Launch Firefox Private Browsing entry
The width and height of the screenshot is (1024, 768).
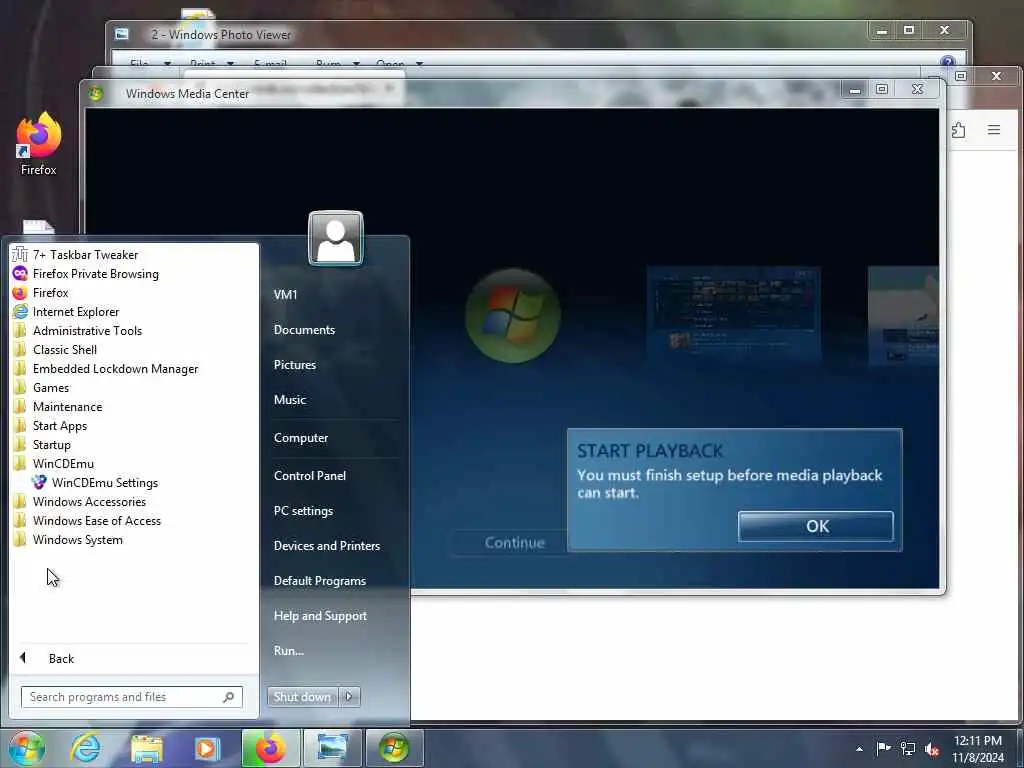coord(86,274)
